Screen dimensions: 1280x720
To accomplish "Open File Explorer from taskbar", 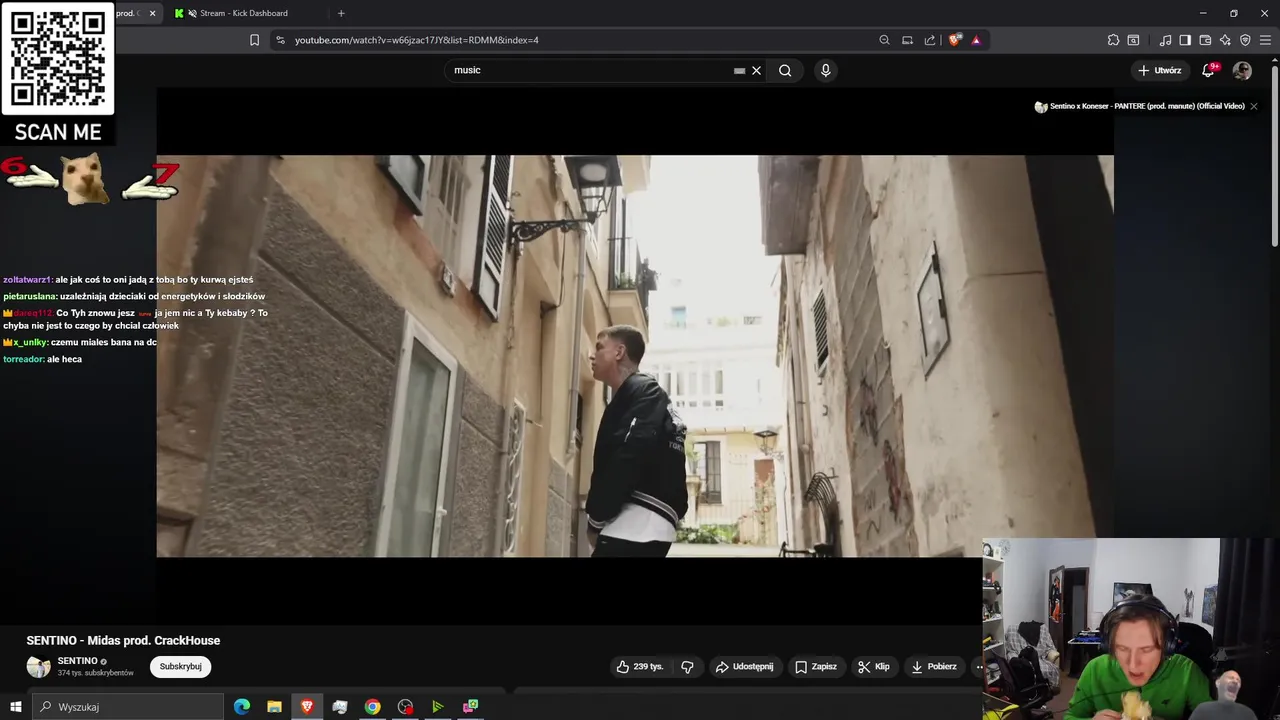I will pyautogui.click(x=274, y=707).
